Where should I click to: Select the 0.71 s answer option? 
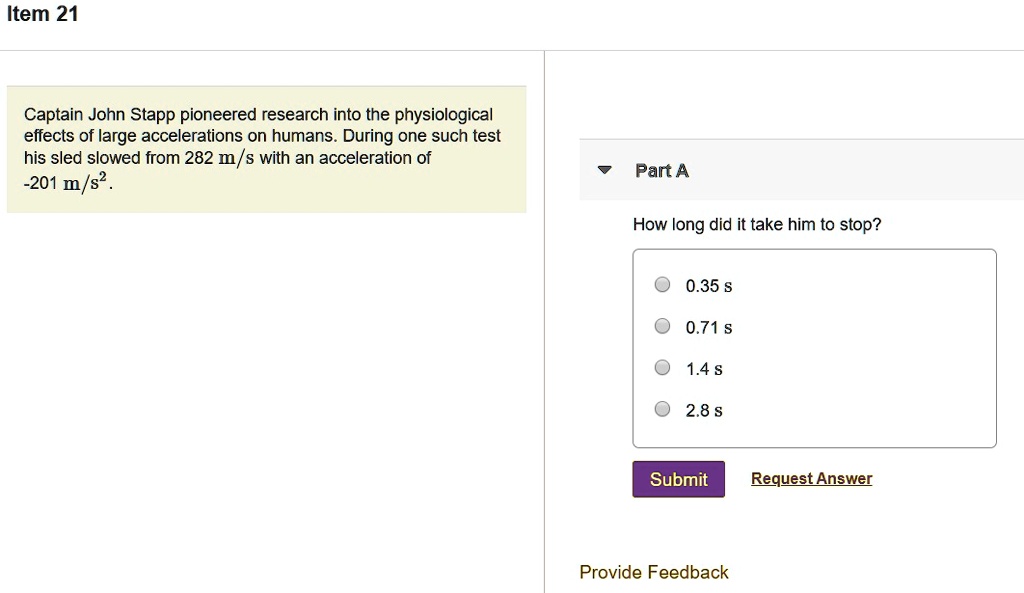pos(662,326)
